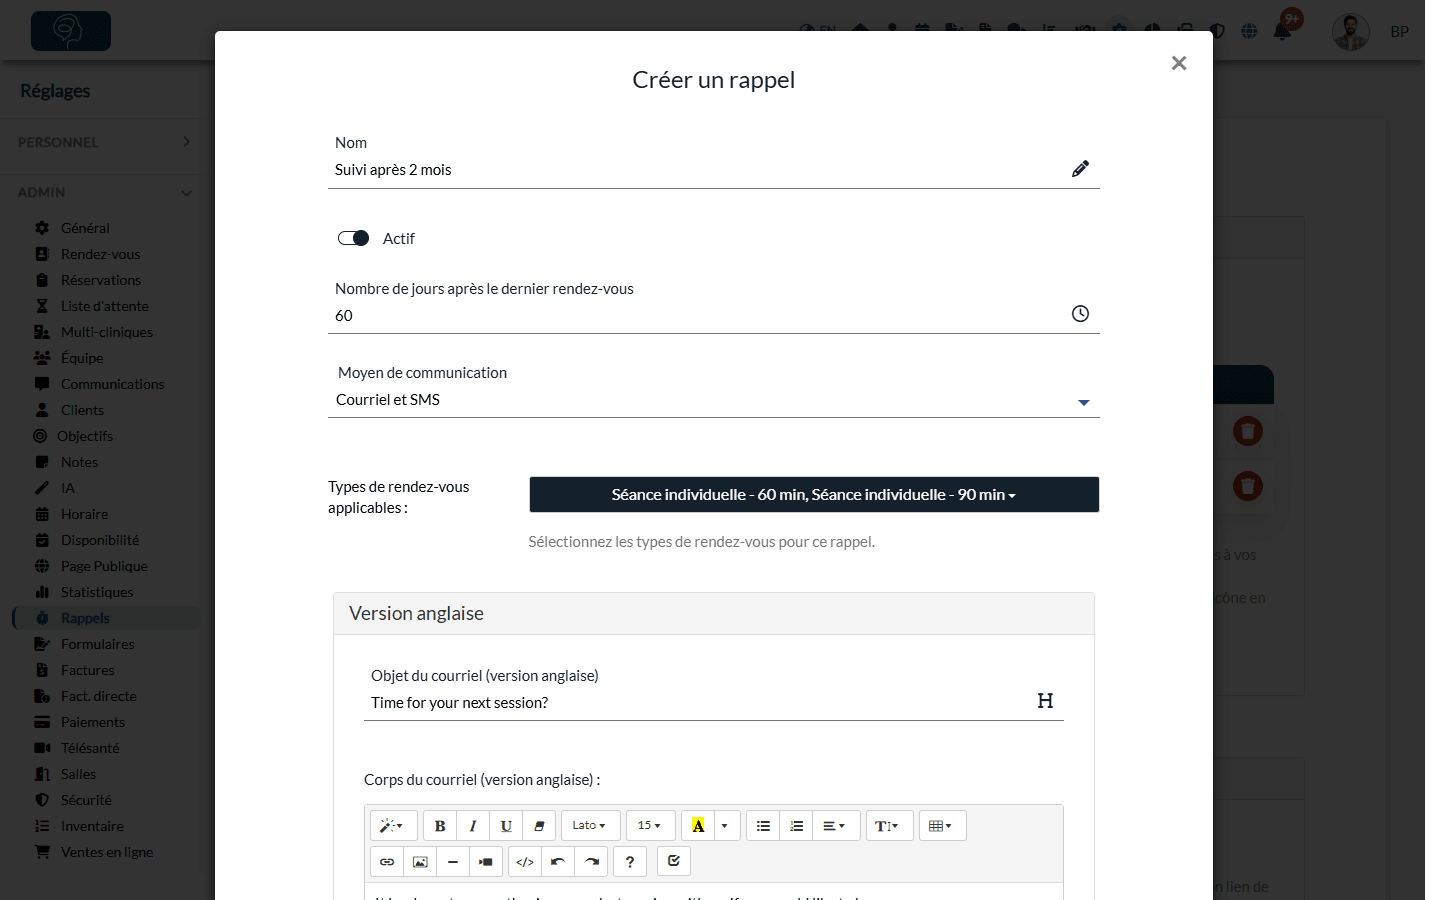Insert an unordered bullet list

(763, 826)
